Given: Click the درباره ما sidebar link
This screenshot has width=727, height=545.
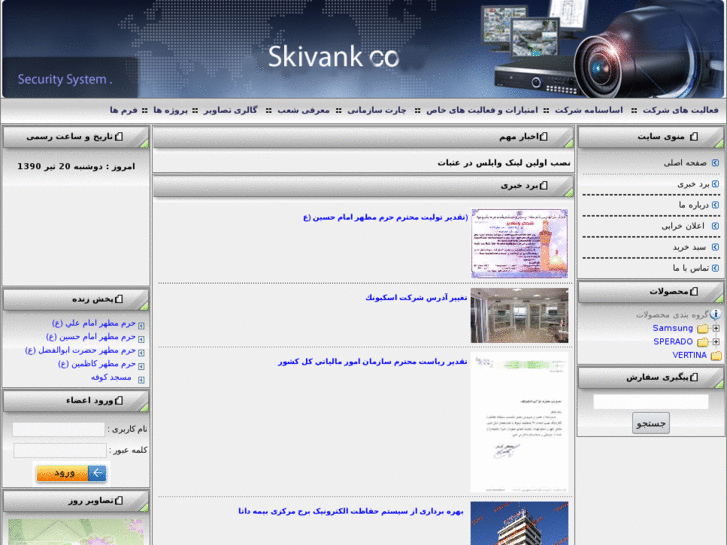Looking at the screenshot, I should [694, 205].
